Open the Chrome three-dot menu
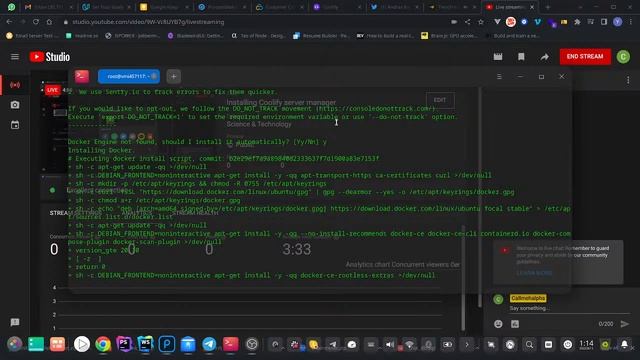This screenshot has height=360, width=640. tap(631, 22)
